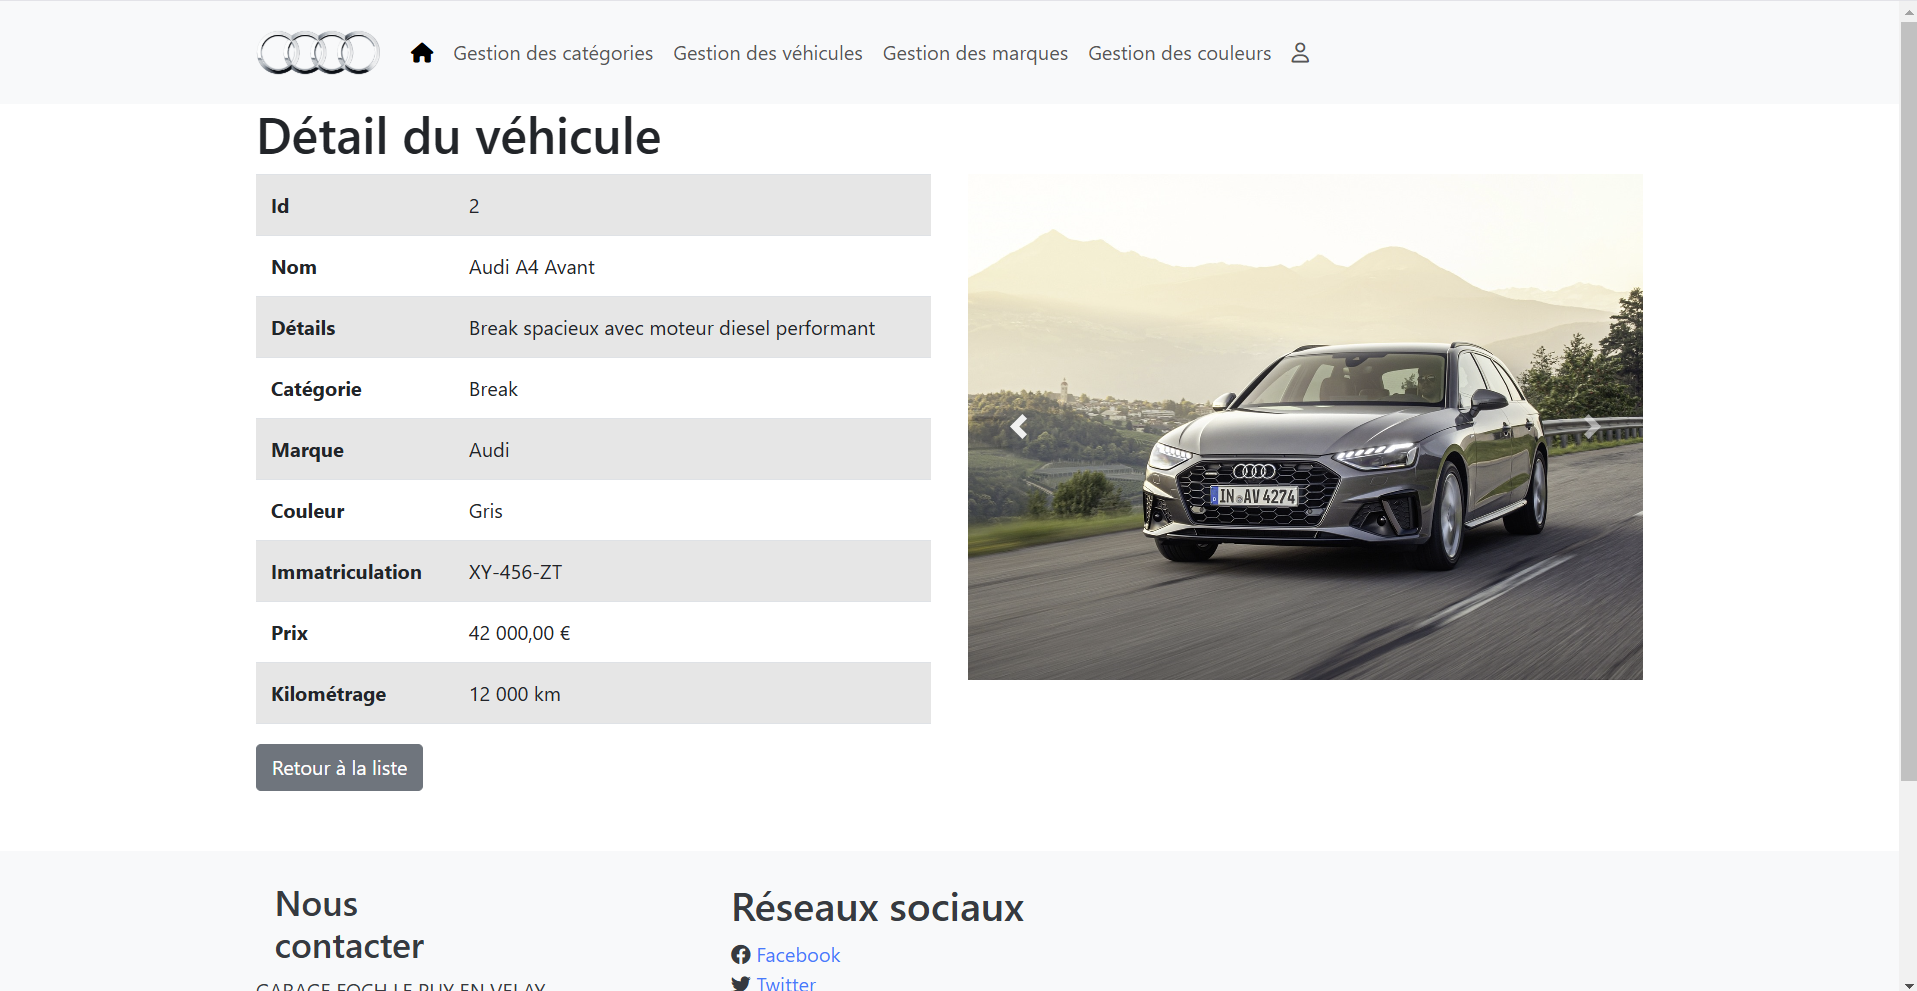1917x991 pixels.
Task: Navigate to Gestion des marques
Action: coord(975,53)
